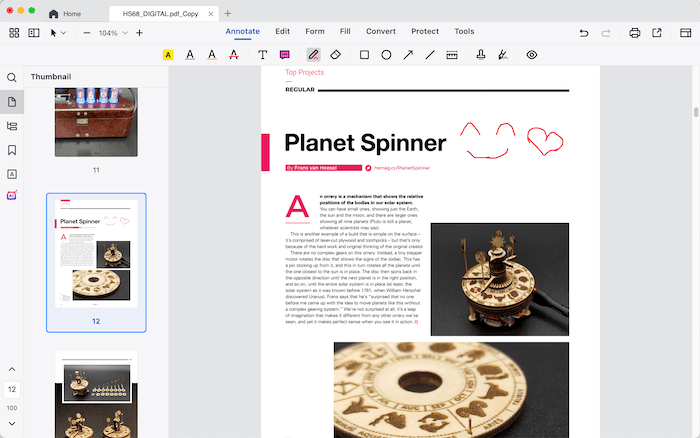This screenshot has height=438, width=700.
Task: Add a sticky note comment
Action: pyautogui.click(x=285, y=55)
